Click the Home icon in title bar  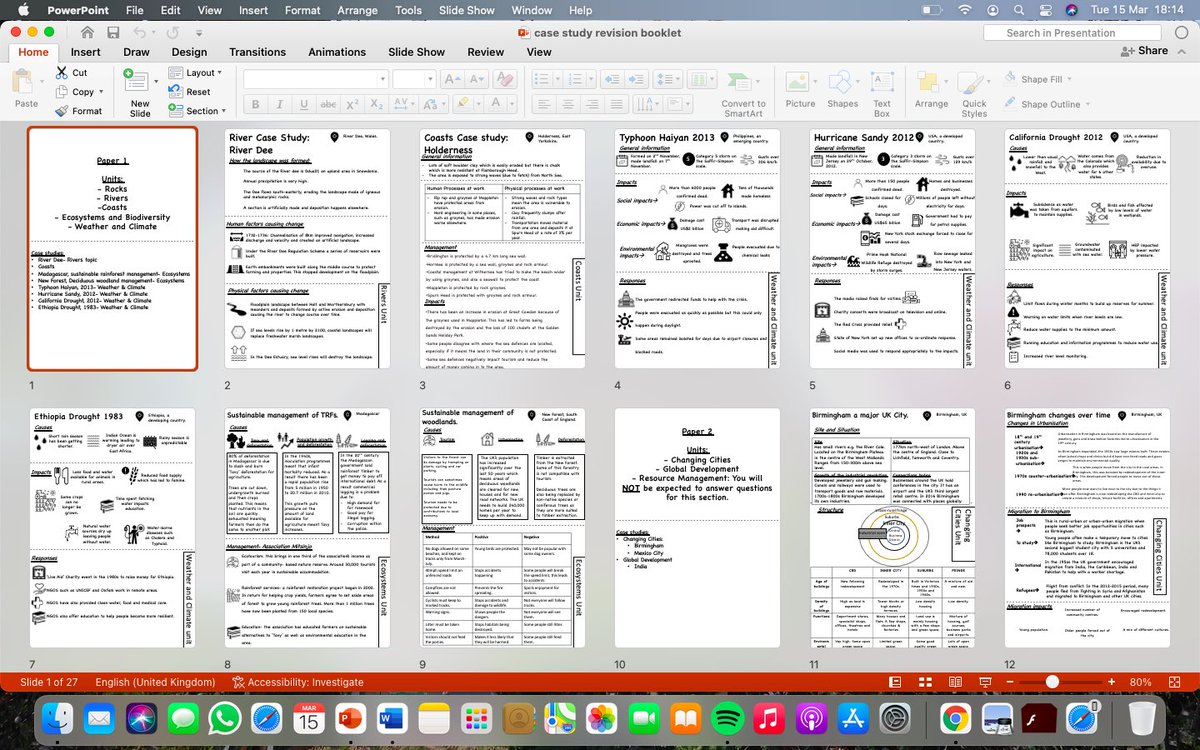(87, 33)
